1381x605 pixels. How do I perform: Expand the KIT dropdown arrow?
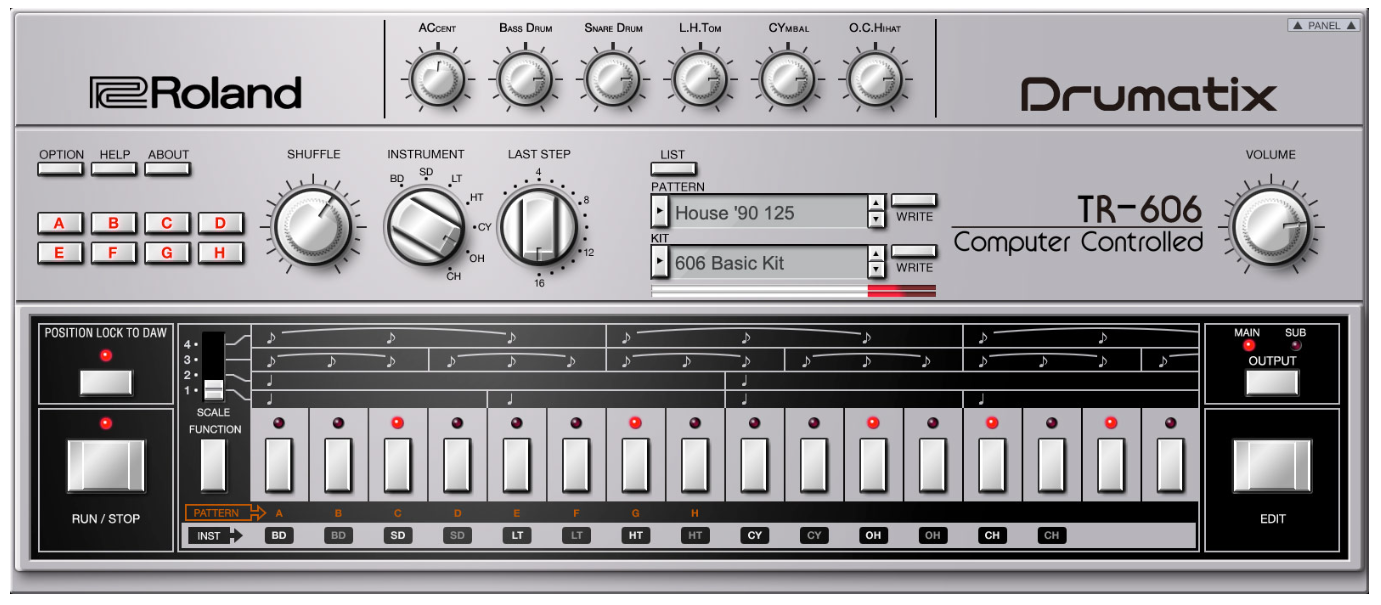[659, 263]
